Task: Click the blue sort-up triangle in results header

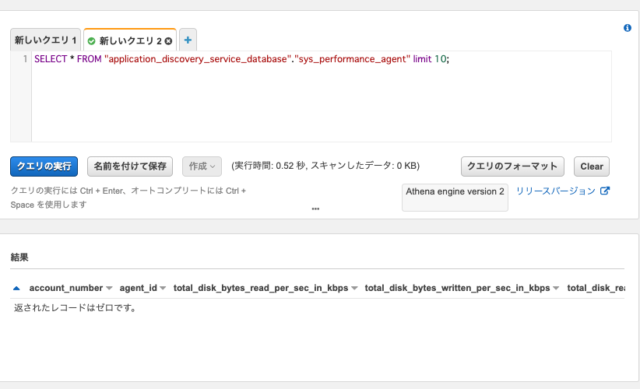Action: click(16, 288)
